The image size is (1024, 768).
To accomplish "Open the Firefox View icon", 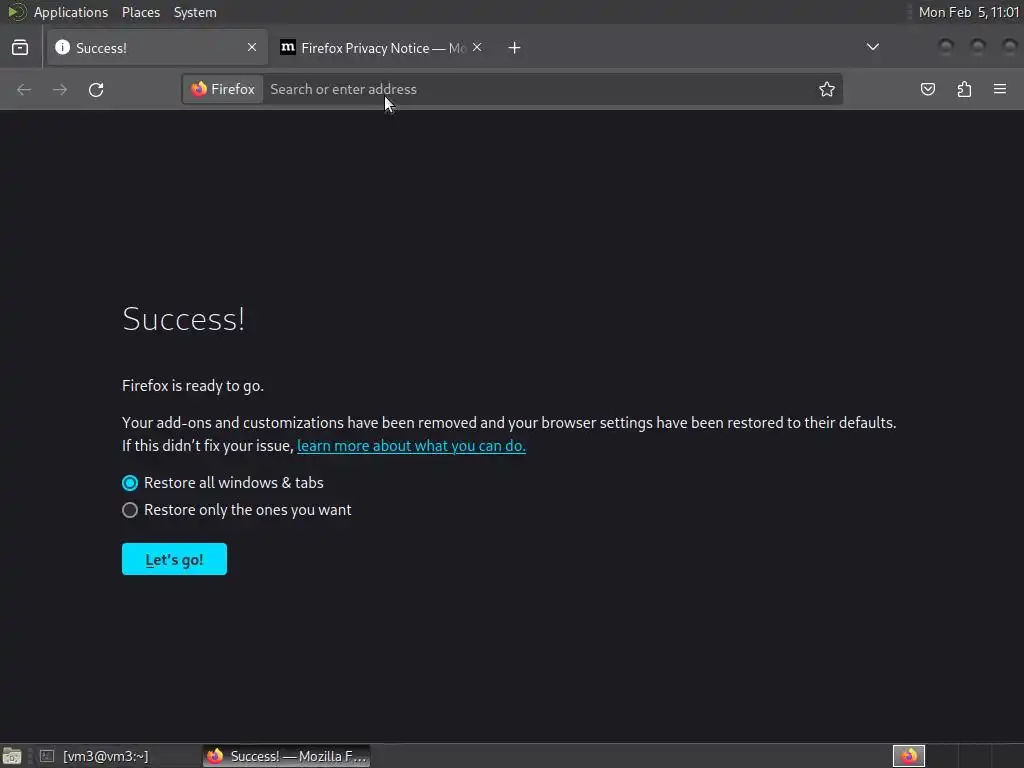I will (20, 48).
